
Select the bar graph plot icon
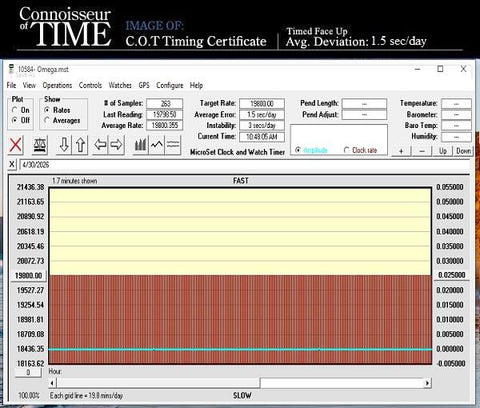(x=141, y=145)
